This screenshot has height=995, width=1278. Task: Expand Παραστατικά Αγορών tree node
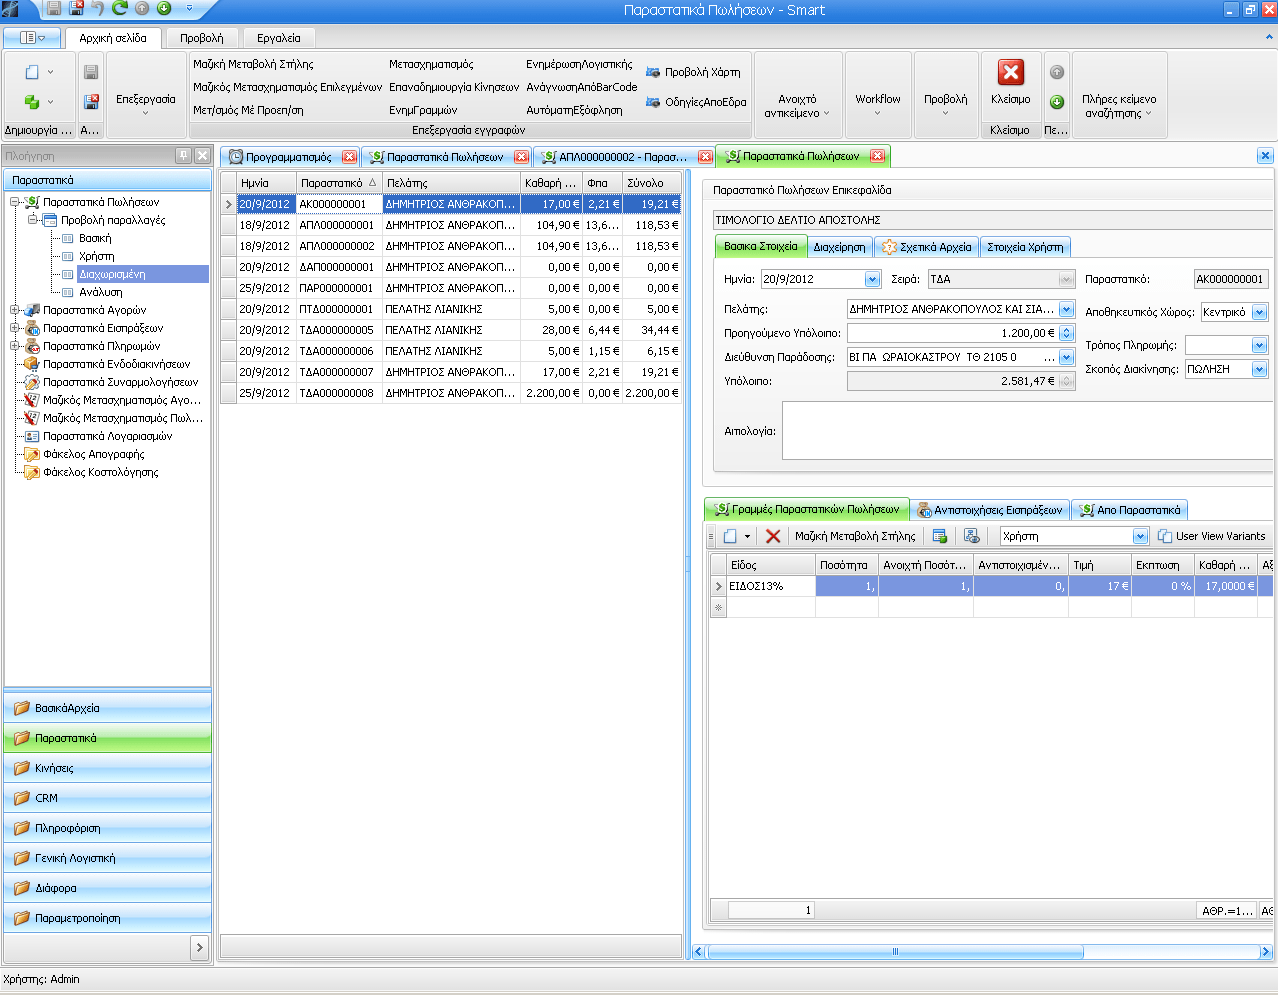pos(15,310)
